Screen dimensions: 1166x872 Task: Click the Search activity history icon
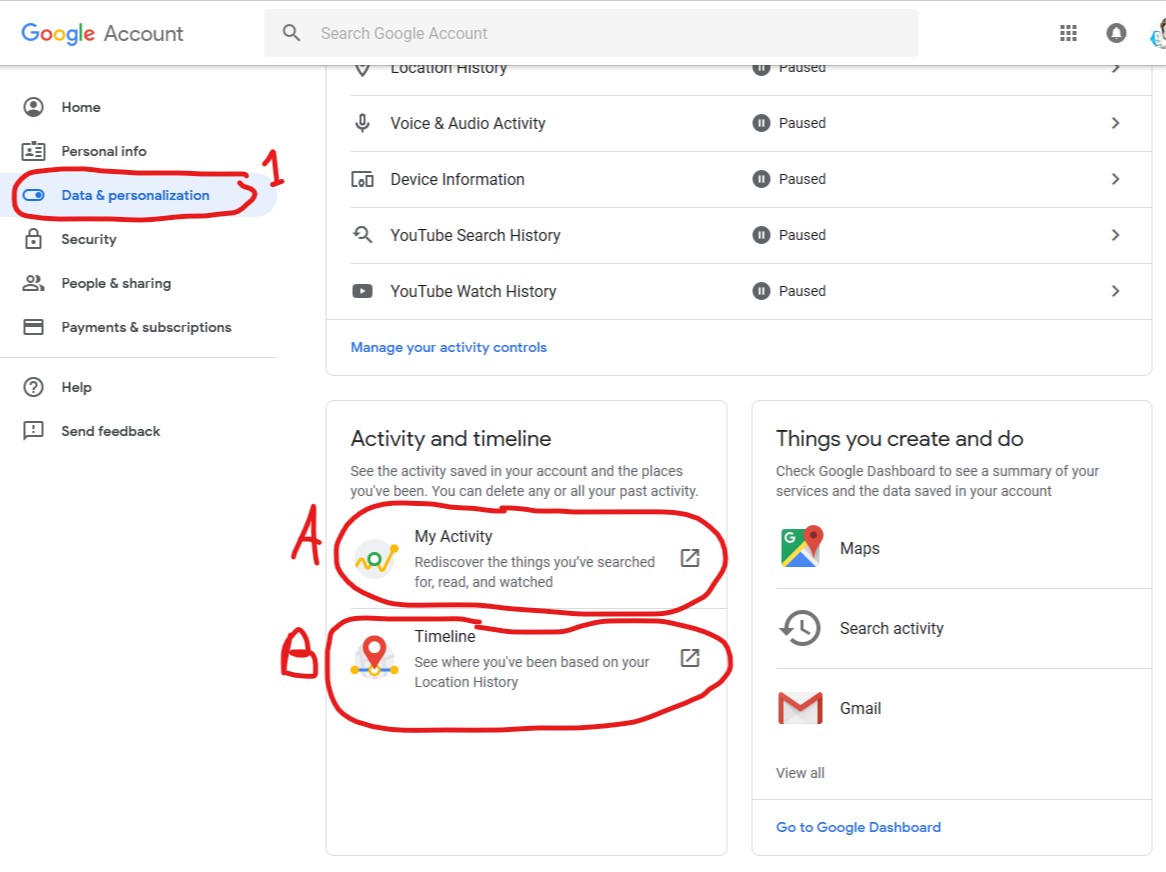point(800,628)
